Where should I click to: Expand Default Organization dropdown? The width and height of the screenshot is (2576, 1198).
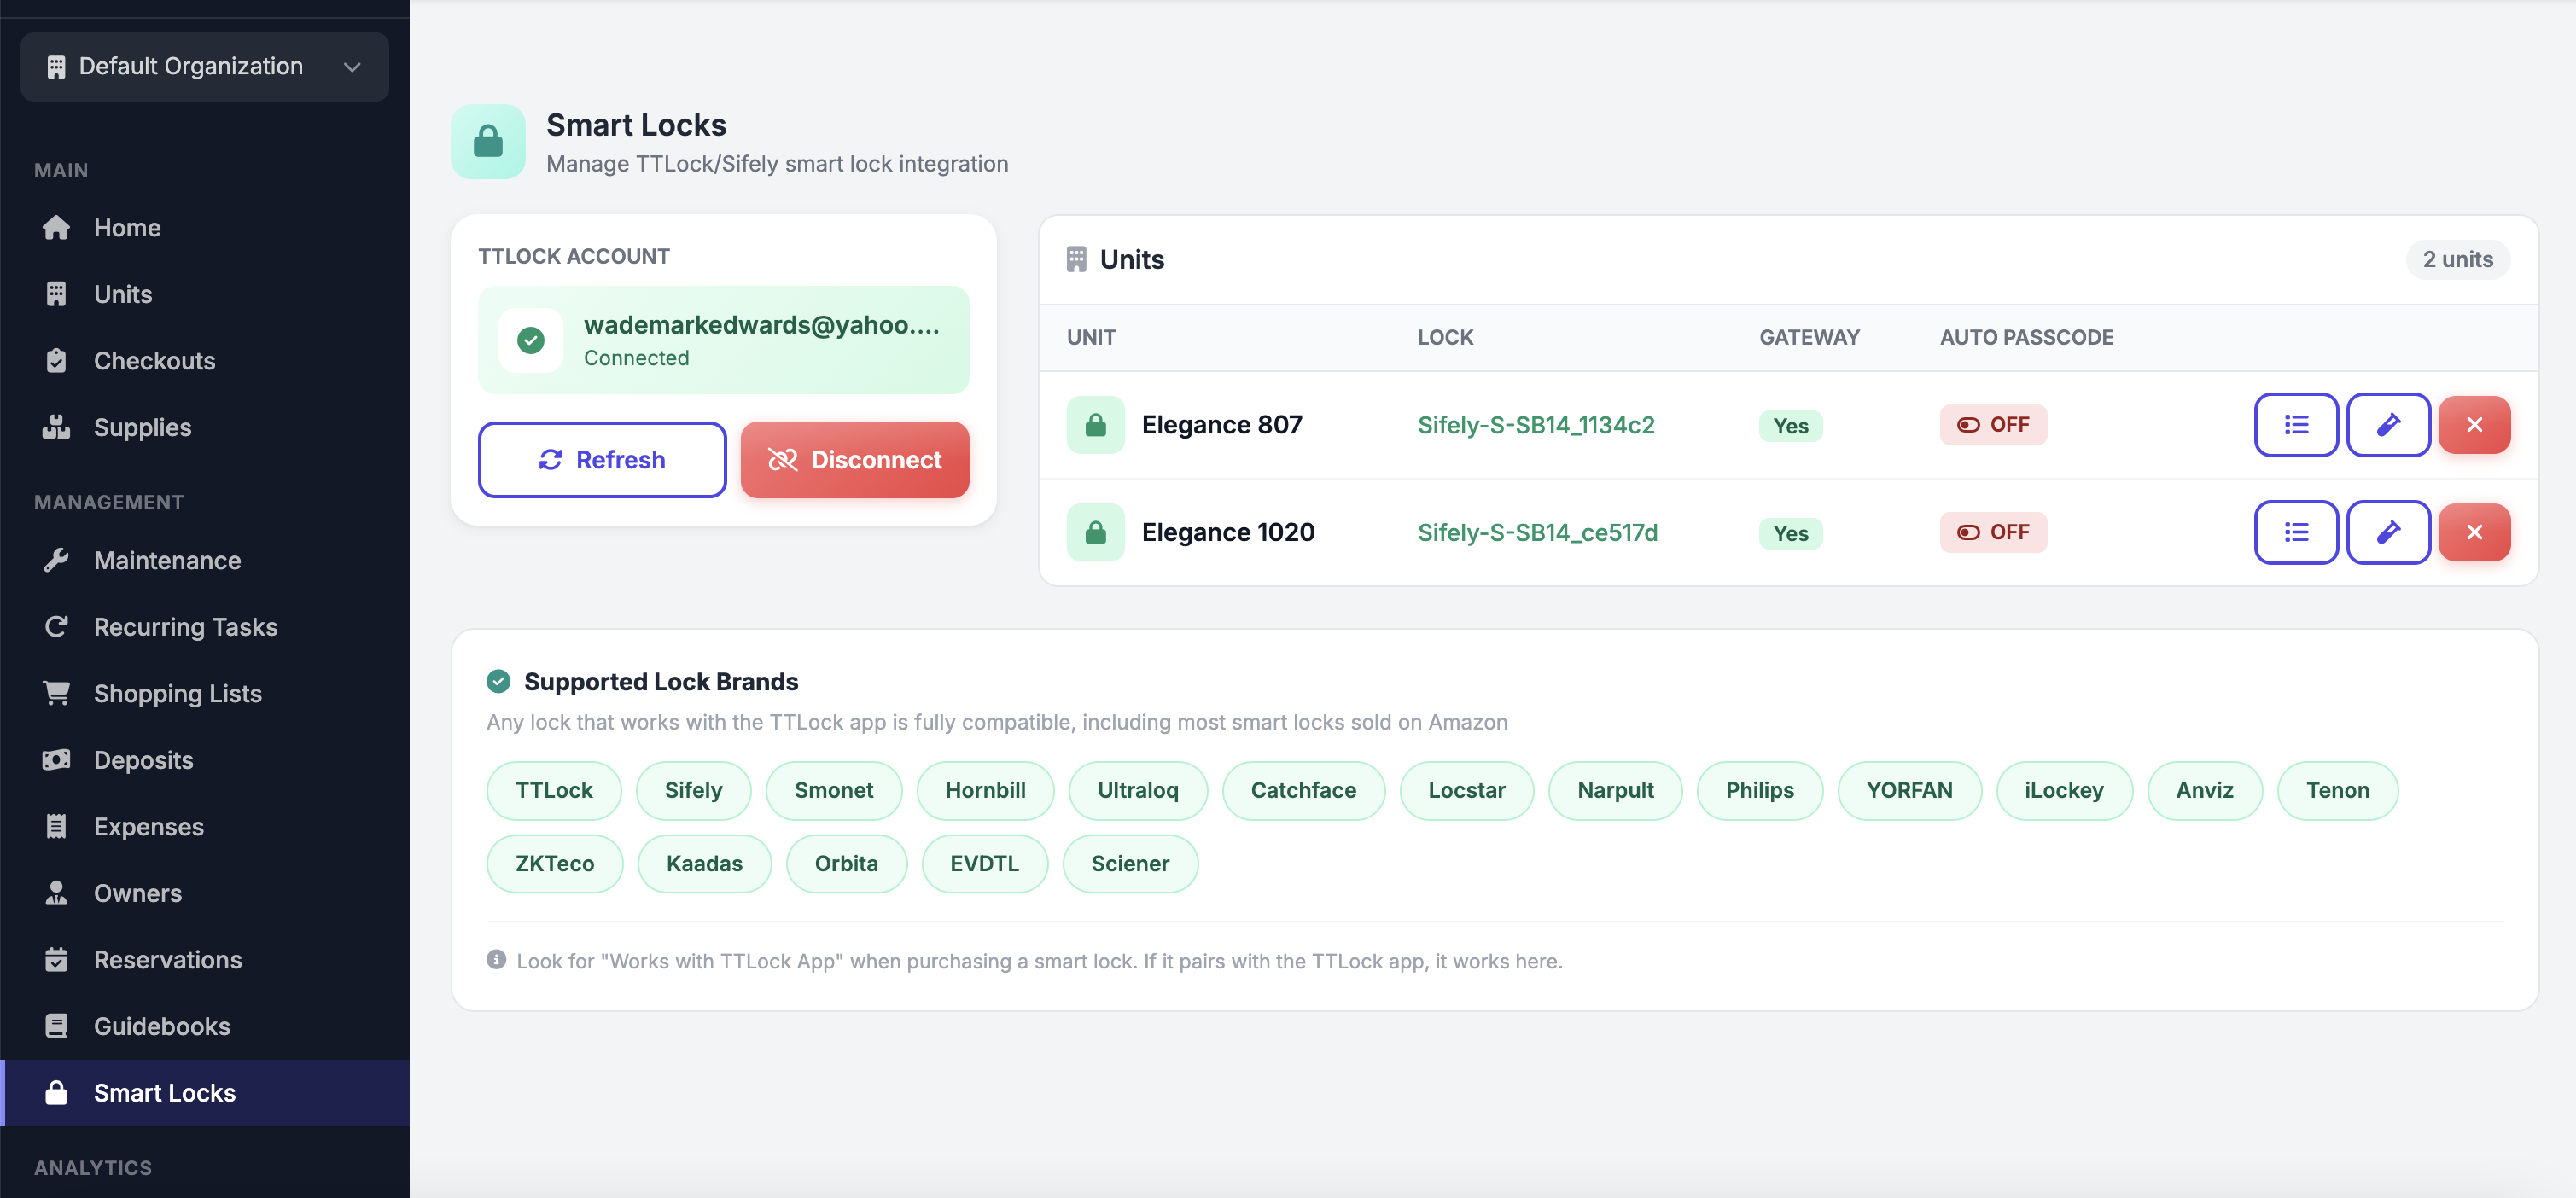(204, 66)
